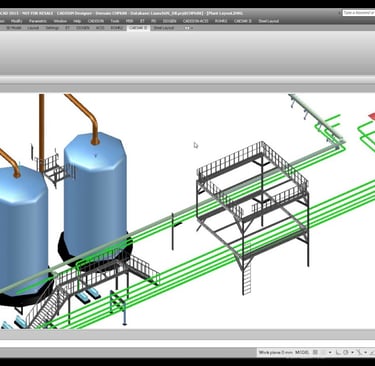Screen dimensions: 375x366
Task: Click the grid layout icon beside MODEL
Action: coord(315,352)
